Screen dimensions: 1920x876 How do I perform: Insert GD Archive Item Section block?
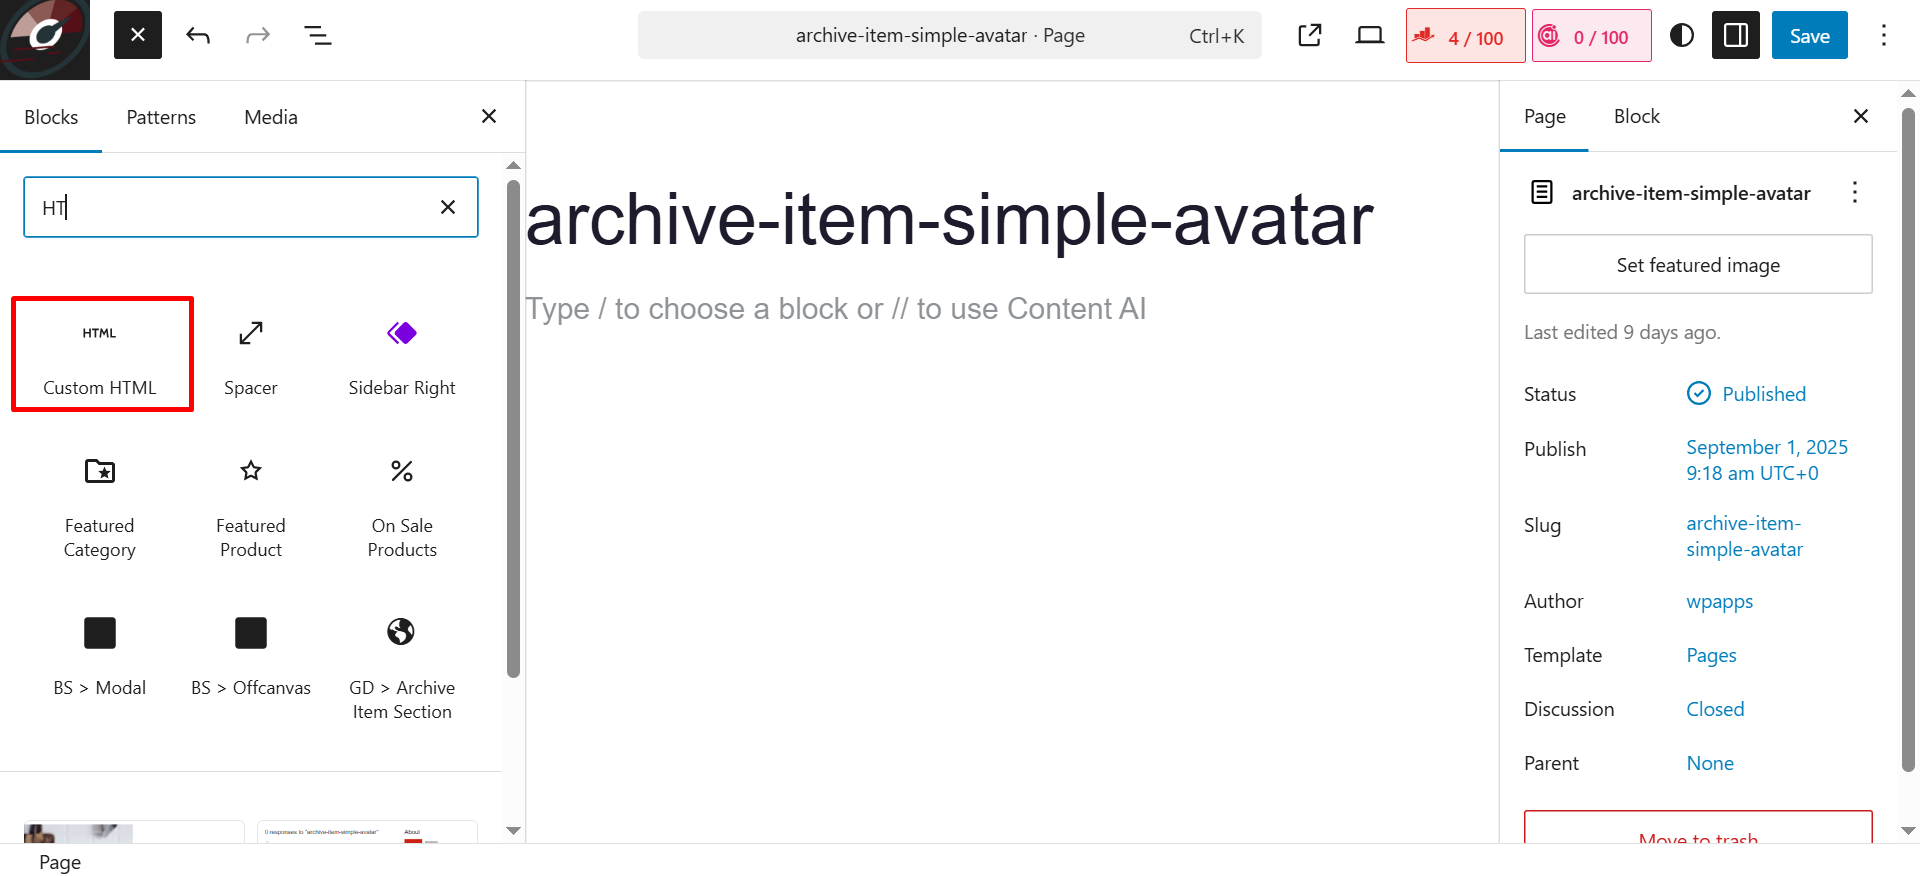click(402, 670)
